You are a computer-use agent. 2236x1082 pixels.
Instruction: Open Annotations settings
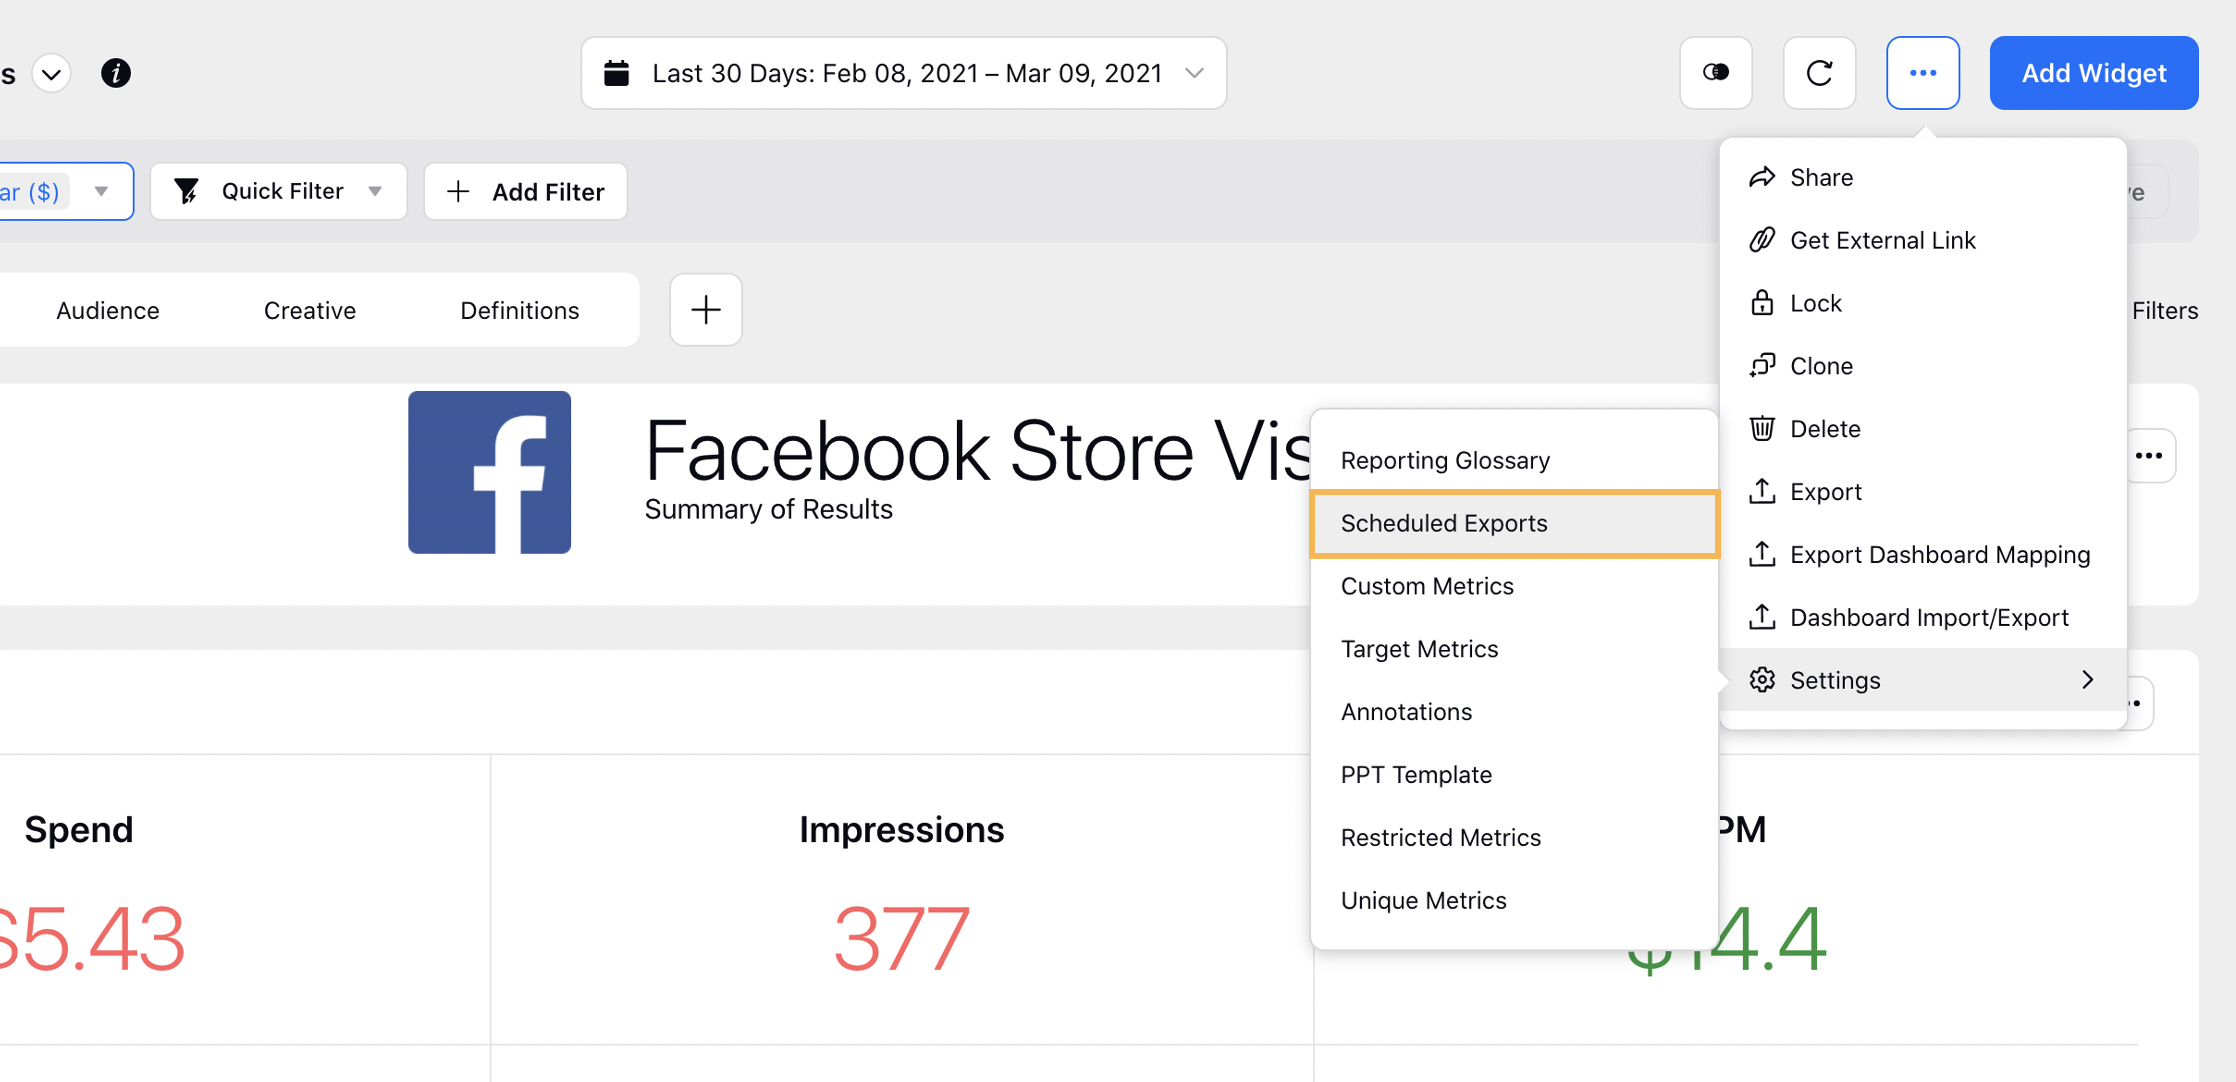pos(1514,712)
